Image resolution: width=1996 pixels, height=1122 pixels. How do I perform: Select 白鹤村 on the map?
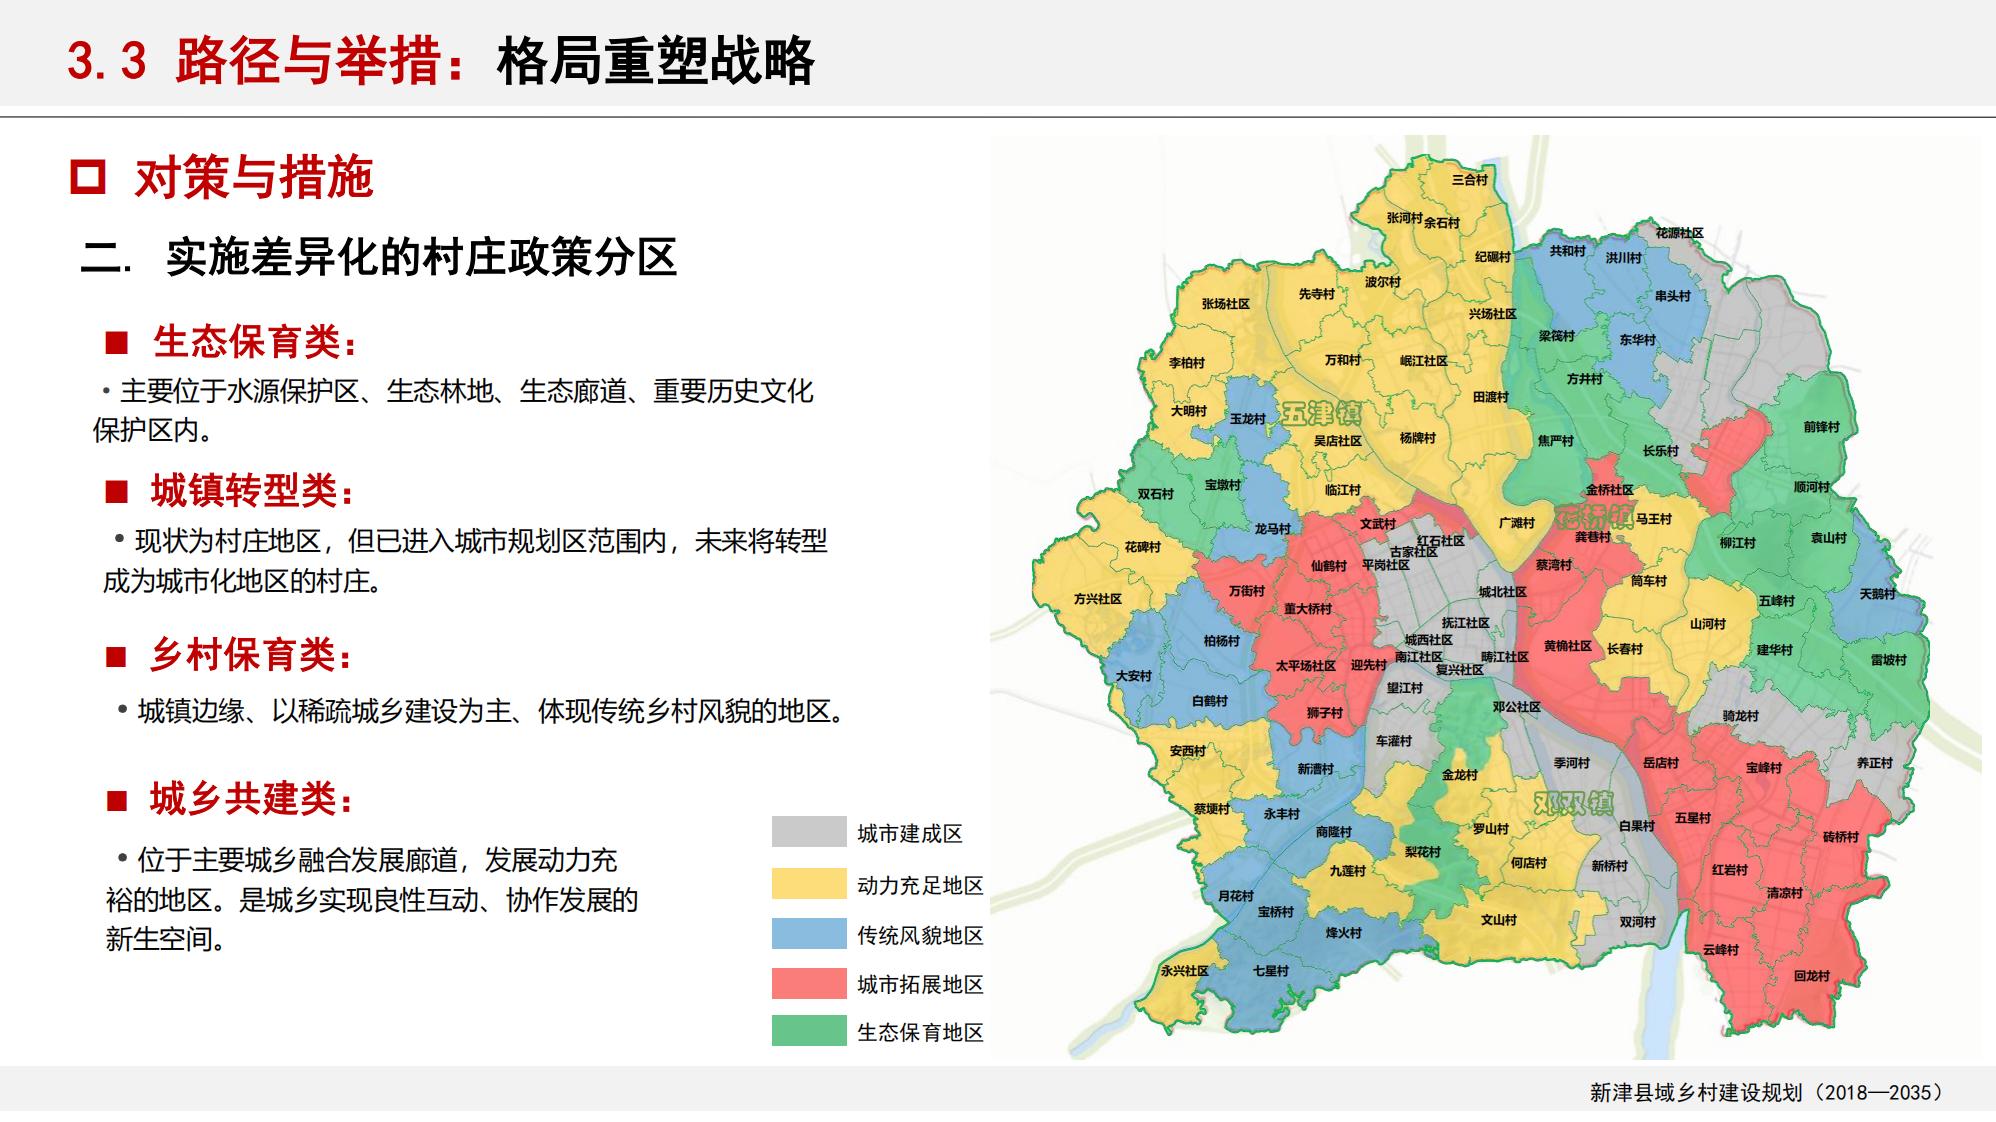pyautogui.click(x=1210, y=701)
